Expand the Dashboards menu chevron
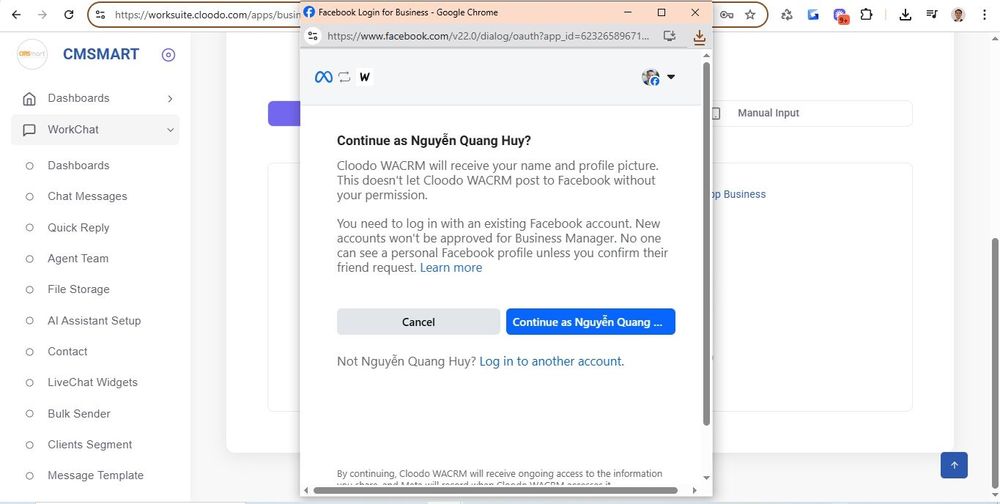This screenshot has width=1000, height=504. click(170, 98)
